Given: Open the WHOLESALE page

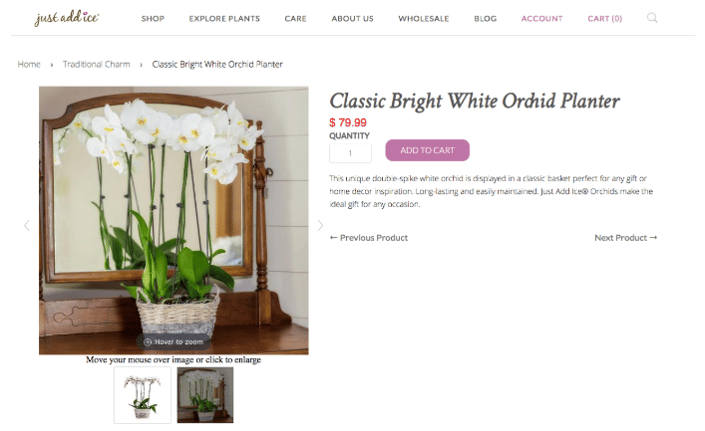Looking at the screenshot, I should [x=424, y=19].
